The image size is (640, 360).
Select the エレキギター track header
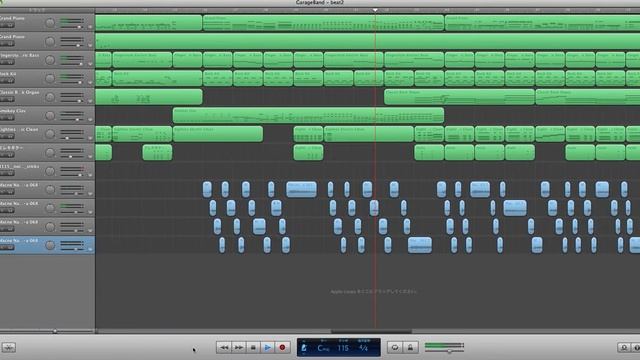tap(47, 153)
